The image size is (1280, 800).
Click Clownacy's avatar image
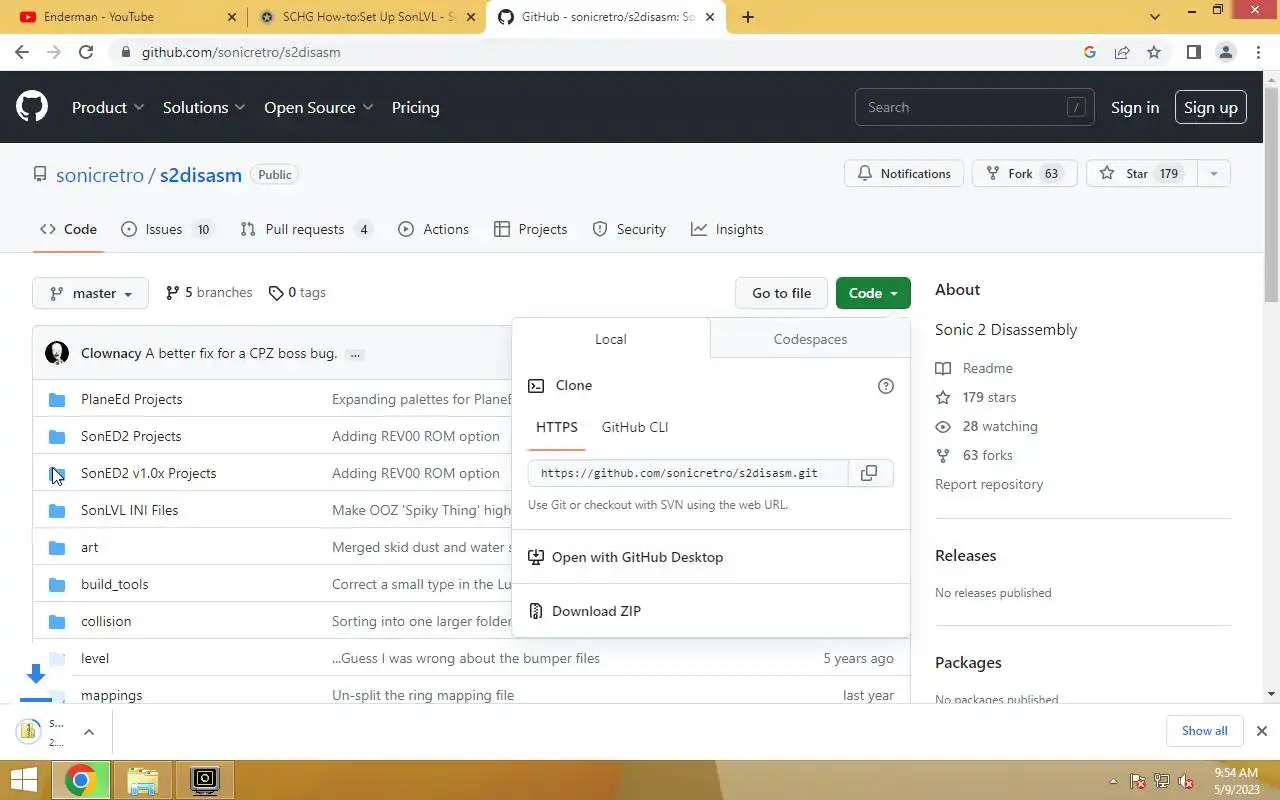57,353
